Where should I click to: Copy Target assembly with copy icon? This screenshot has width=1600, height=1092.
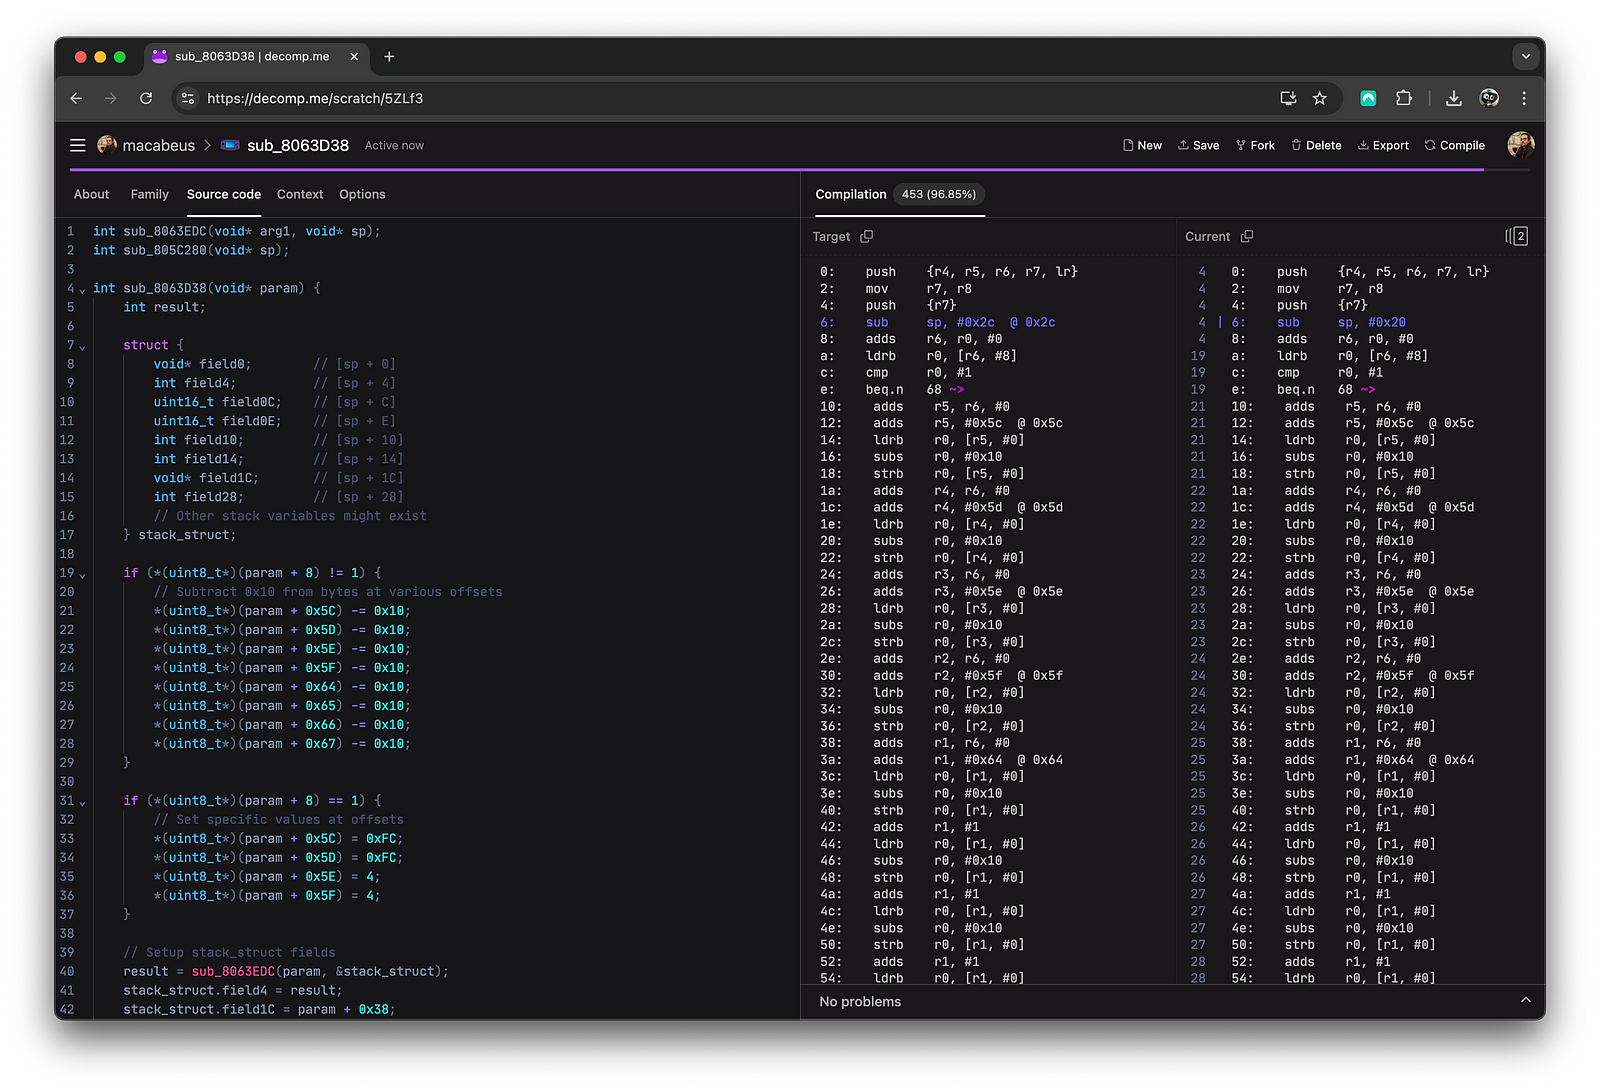point(867,237)
